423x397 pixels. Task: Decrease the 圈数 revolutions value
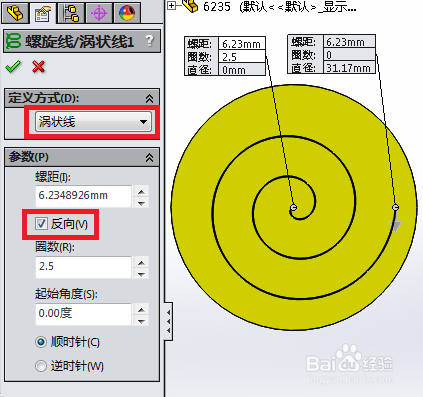click(141, 274)
